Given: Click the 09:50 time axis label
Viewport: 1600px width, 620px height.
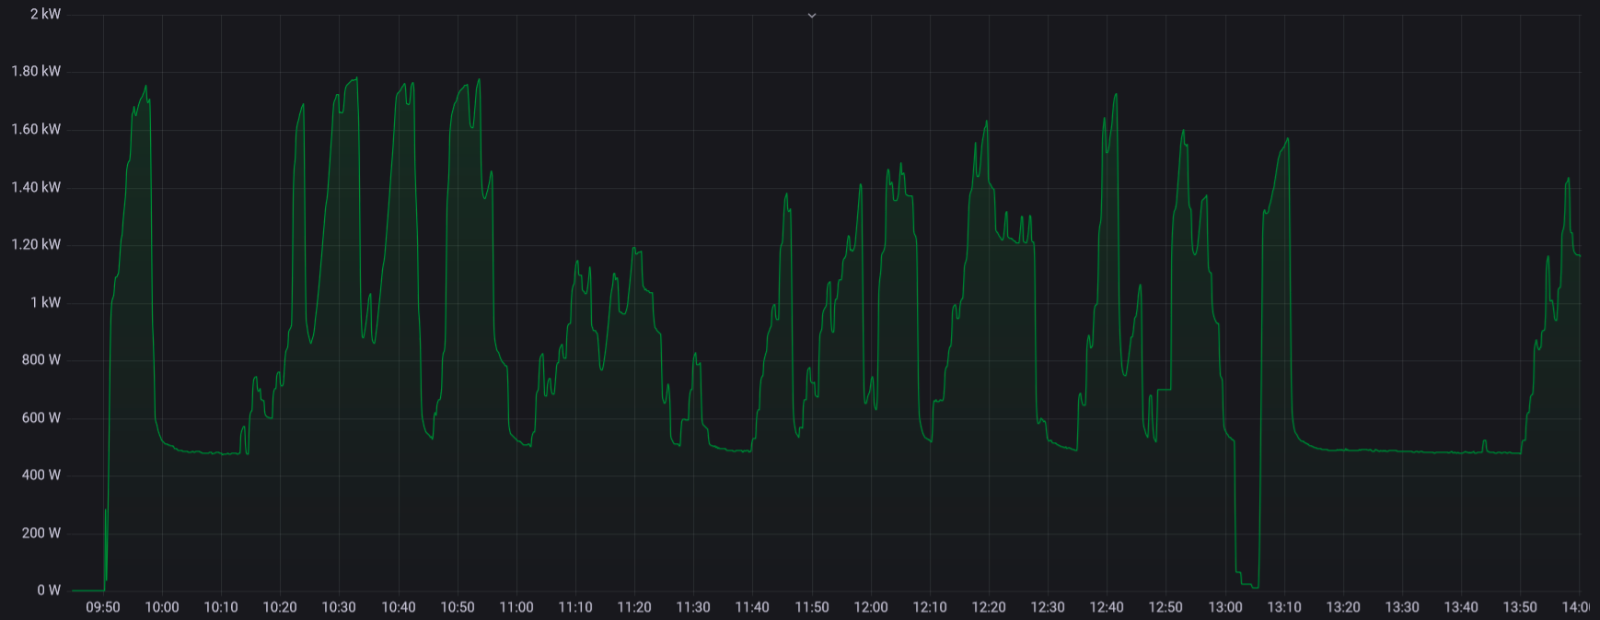Looking at the screenshot, I should [103, 607].
